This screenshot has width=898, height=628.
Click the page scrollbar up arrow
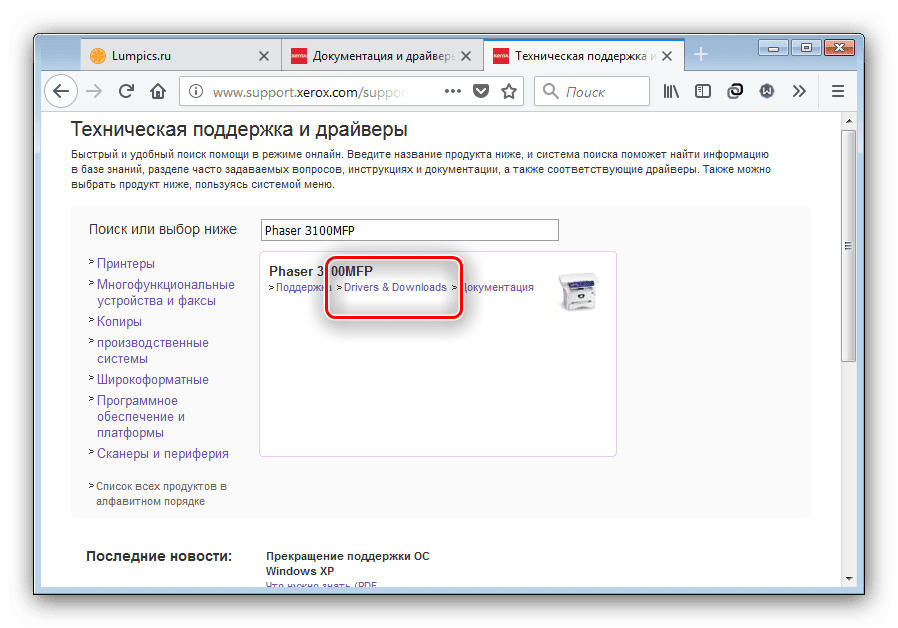849,121
